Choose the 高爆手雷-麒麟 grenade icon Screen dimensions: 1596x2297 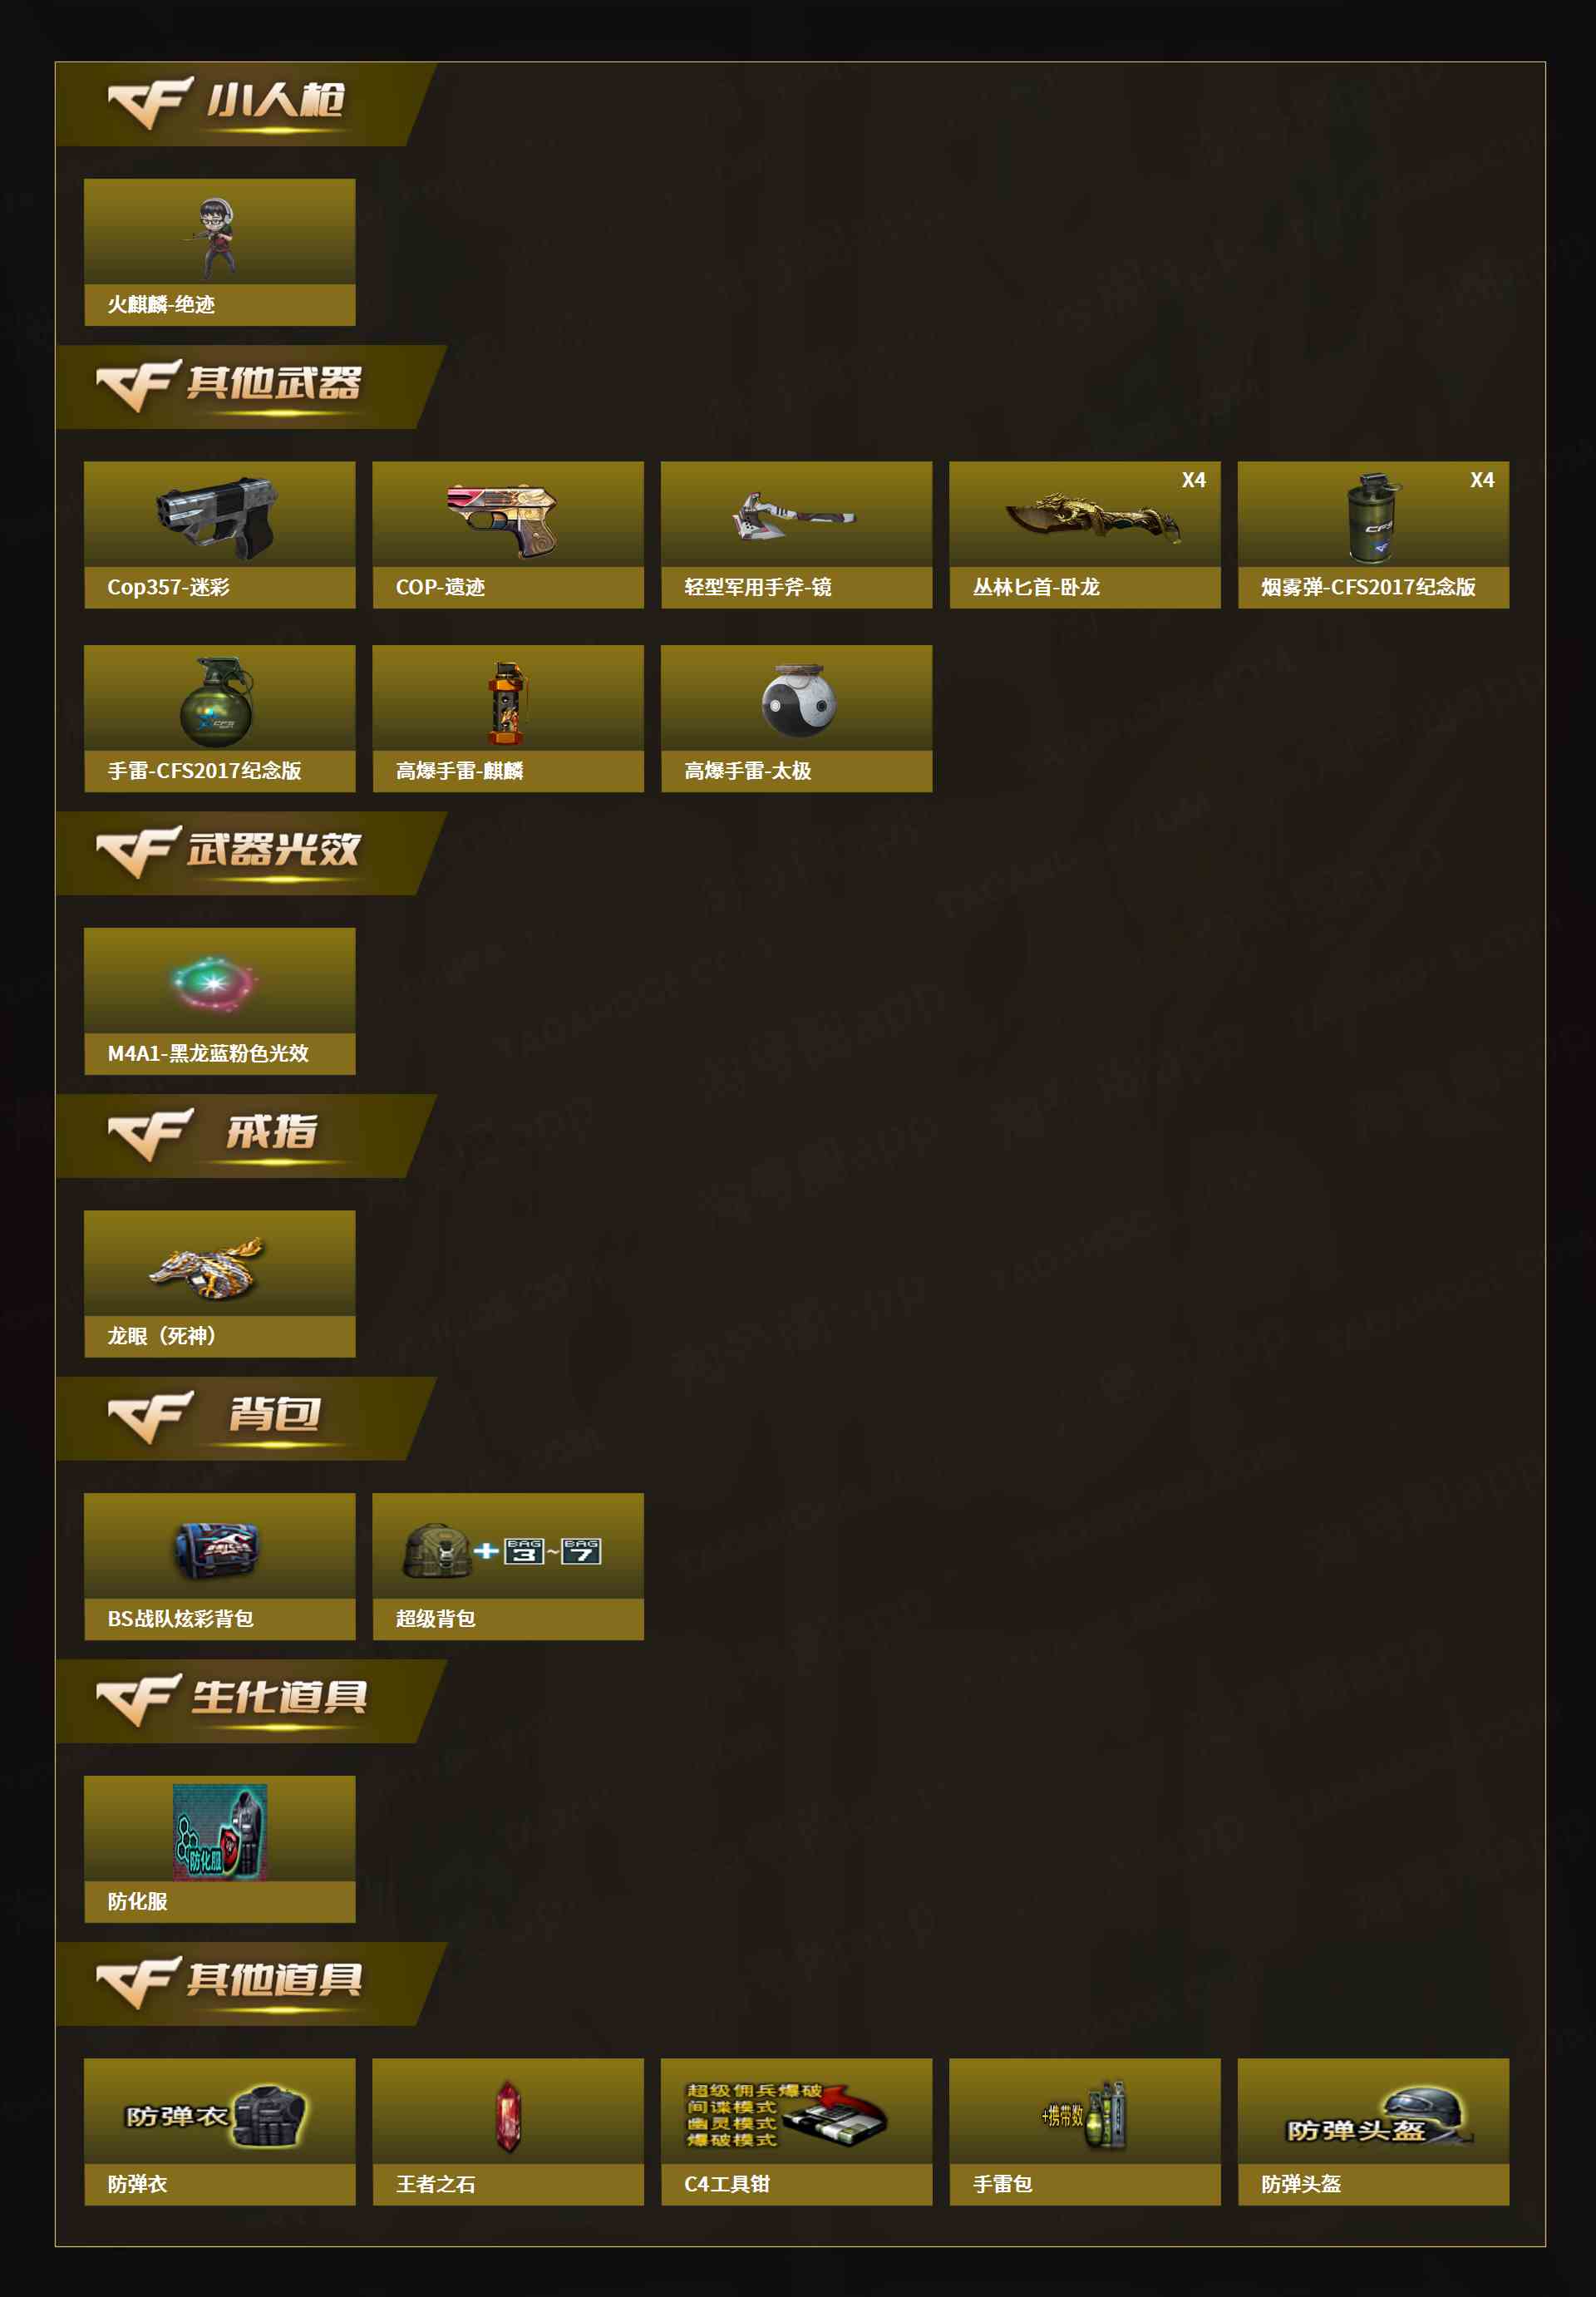coord(507,703)
